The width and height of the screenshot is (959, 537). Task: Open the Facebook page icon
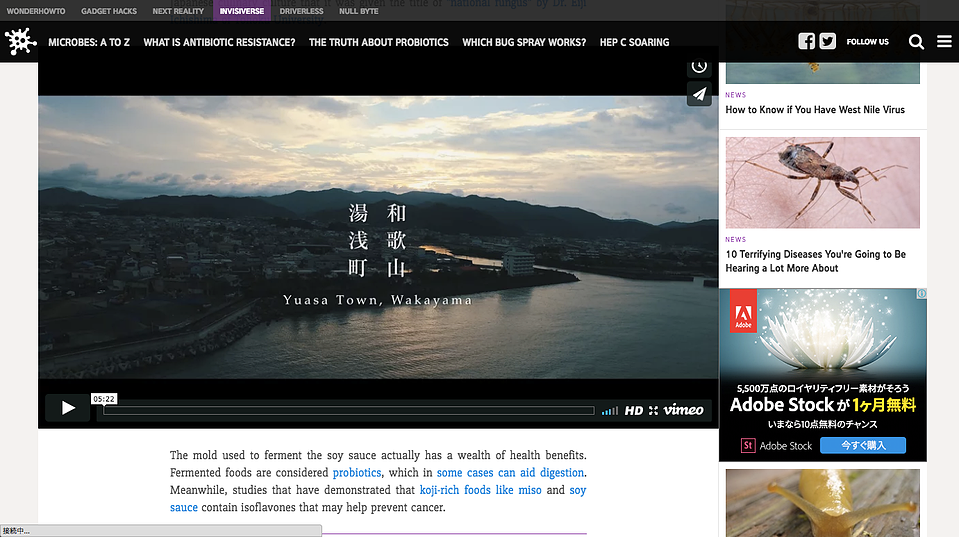pos(806,41)
